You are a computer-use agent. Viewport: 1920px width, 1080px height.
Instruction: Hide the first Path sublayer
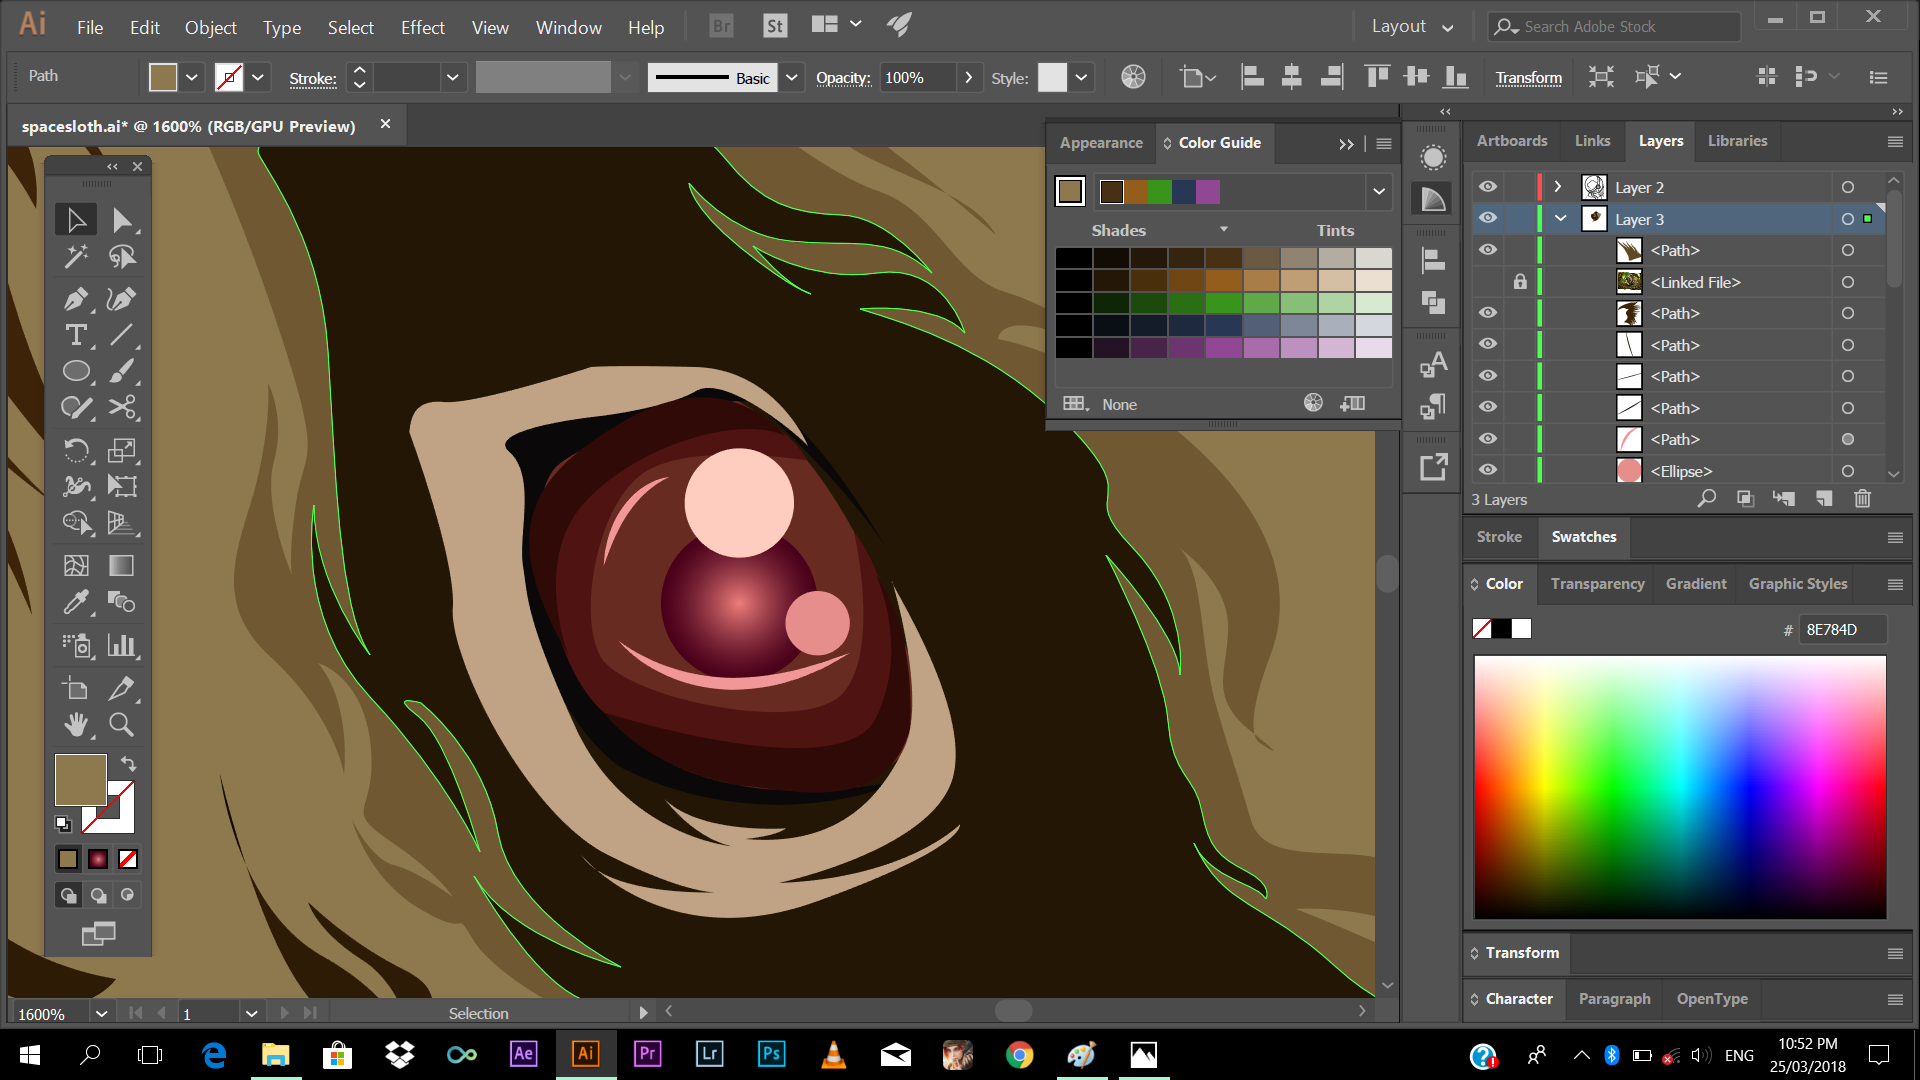point(1488,250)
